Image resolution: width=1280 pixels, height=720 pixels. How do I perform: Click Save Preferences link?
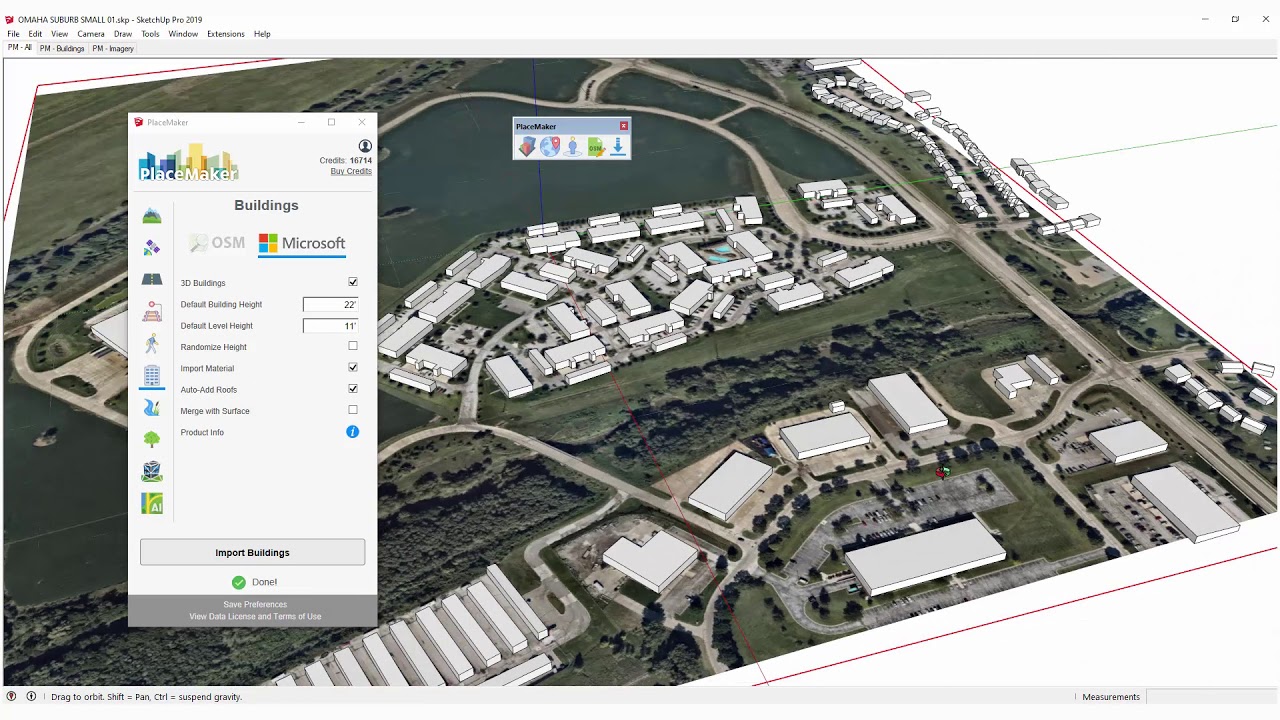pos(255,604)
